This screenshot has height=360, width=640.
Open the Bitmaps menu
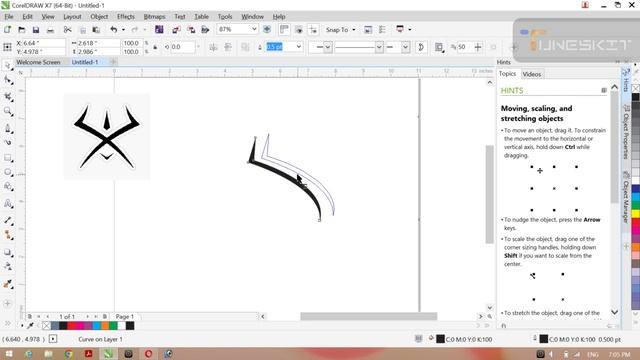[x=154, y=17]
